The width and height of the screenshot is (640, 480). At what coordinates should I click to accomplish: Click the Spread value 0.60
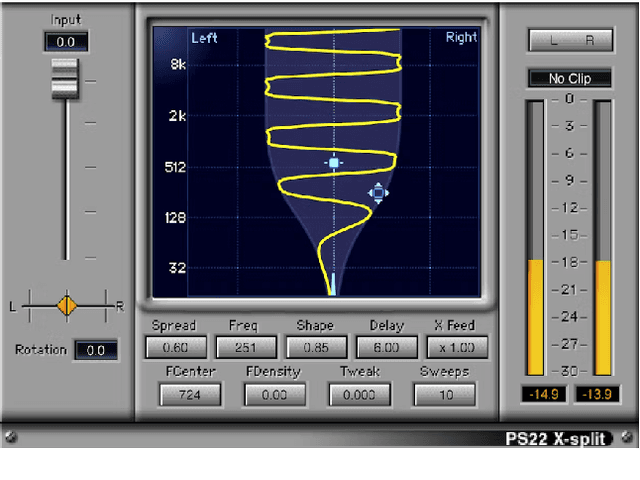175,348
